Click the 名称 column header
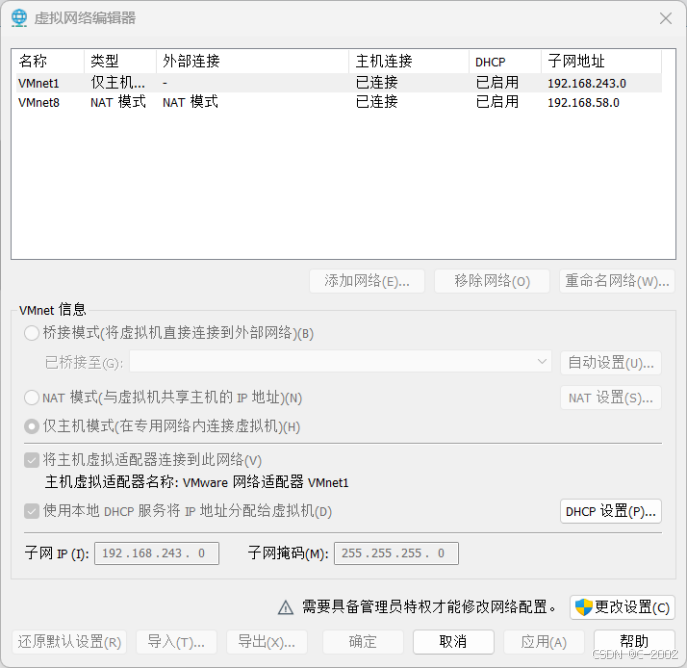Screen dimensions: 688x668 pyautogui.click(x=50, y=61)
